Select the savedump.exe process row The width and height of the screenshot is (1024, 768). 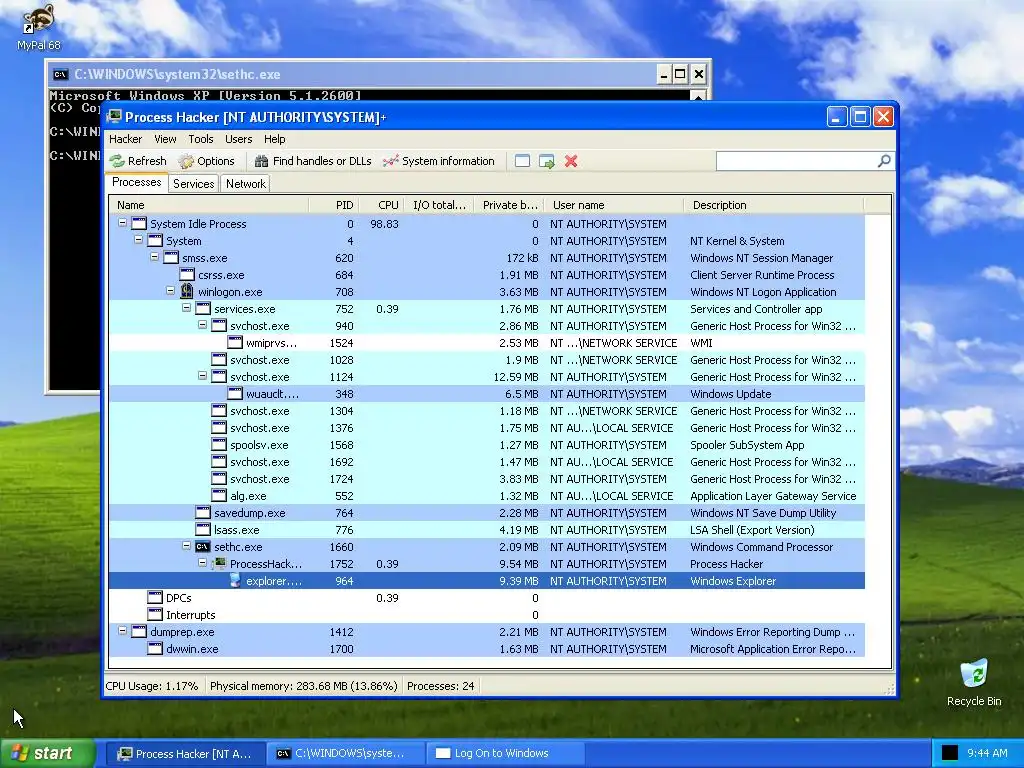pos(487,513)
